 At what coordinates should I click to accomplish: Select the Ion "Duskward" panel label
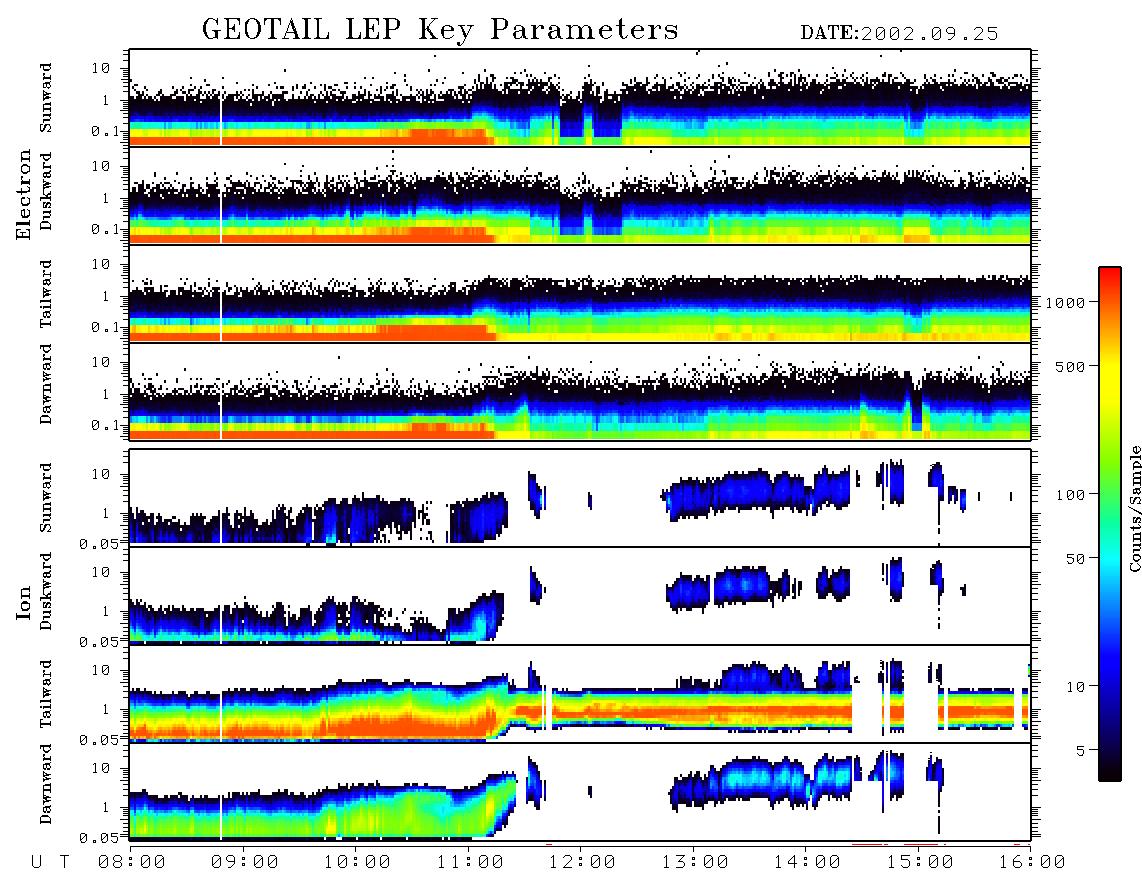[46, 591]
